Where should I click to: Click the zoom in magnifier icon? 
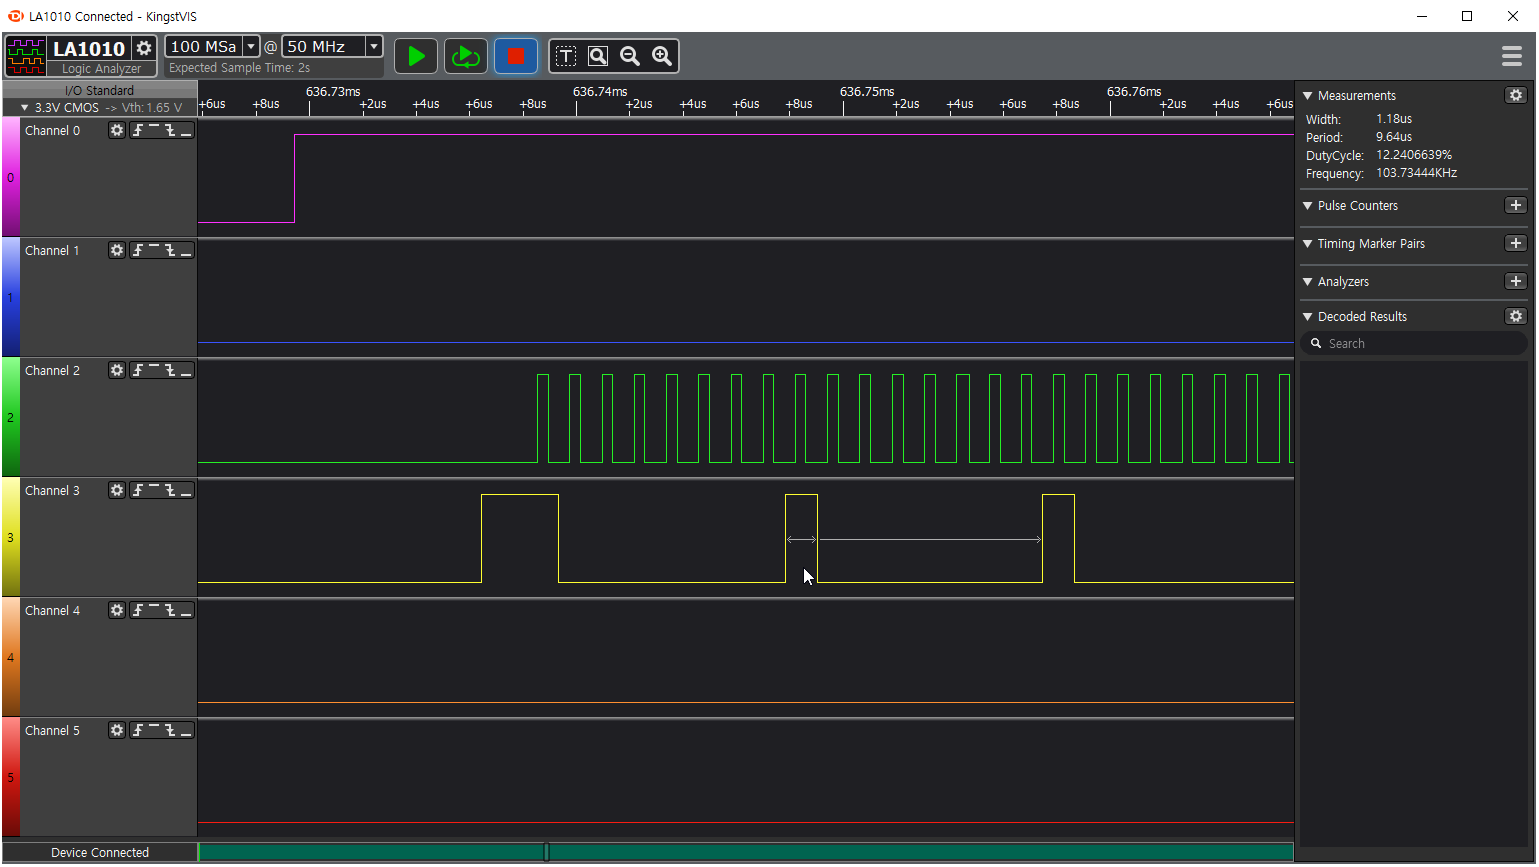(x=662, y=56)
